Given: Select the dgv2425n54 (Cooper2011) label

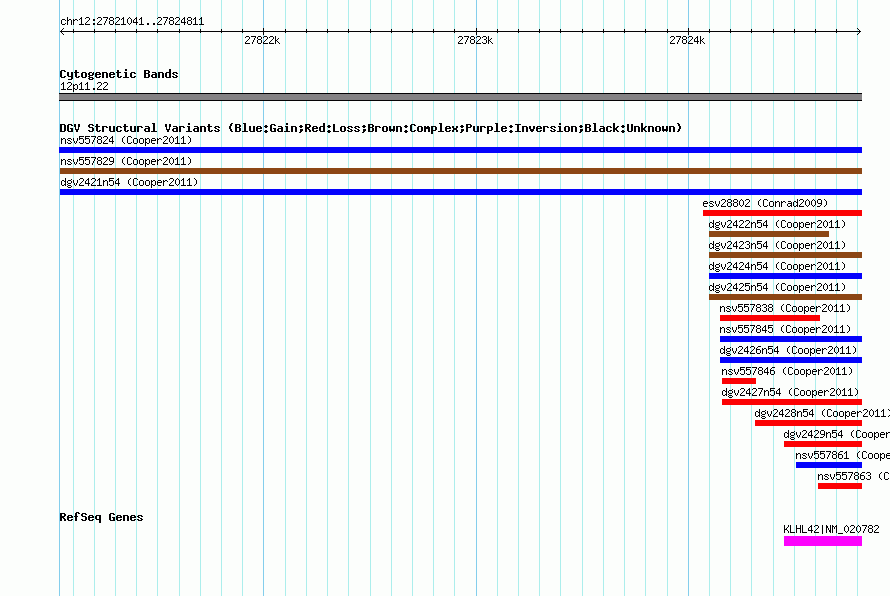Looking at the screenshot, I should 777,287.
